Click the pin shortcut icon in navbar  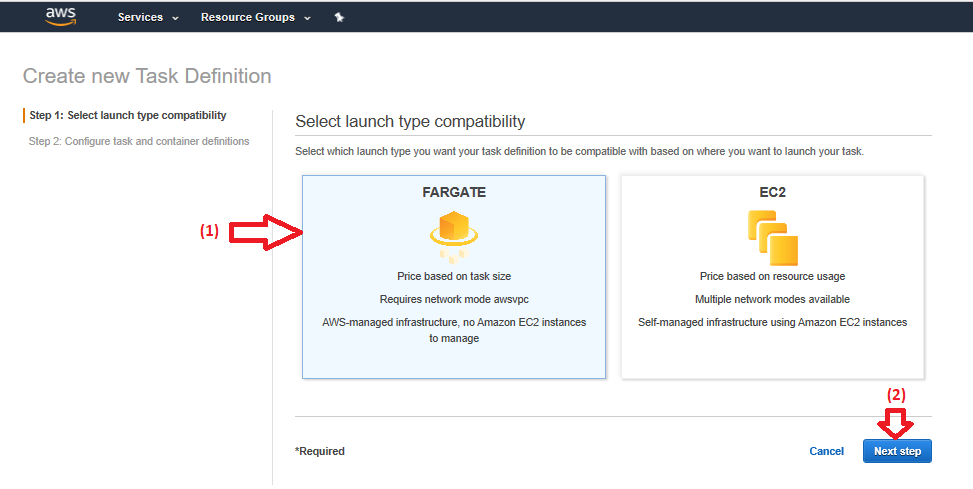(x=339, y=18)
